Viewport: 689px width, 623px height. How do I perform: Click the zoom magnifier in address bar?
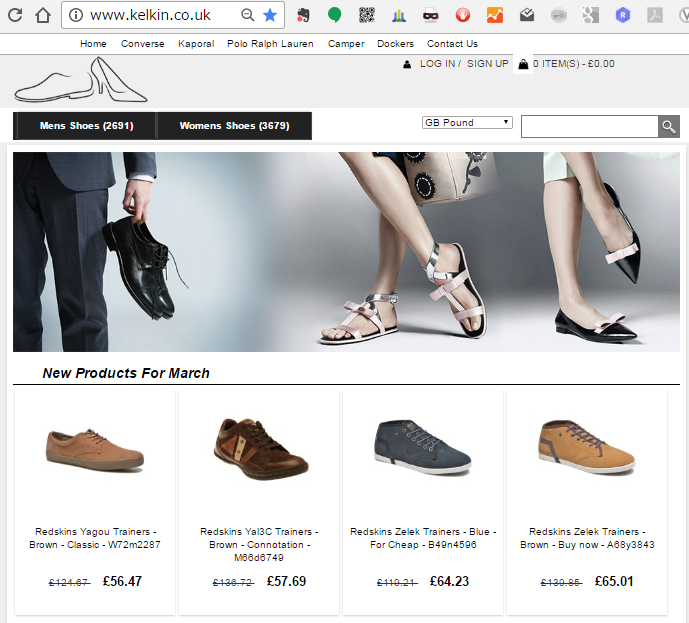(x=248, y=15)
